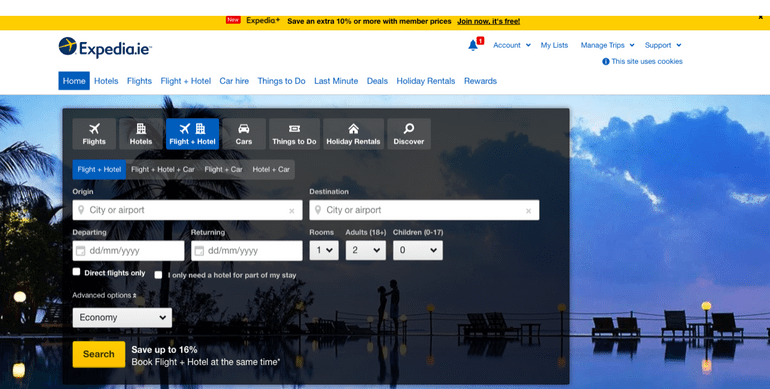Open the Things to Do ticket tab
Screen dimensions: 770x389
pyautogui.click(x=294, y=134)
